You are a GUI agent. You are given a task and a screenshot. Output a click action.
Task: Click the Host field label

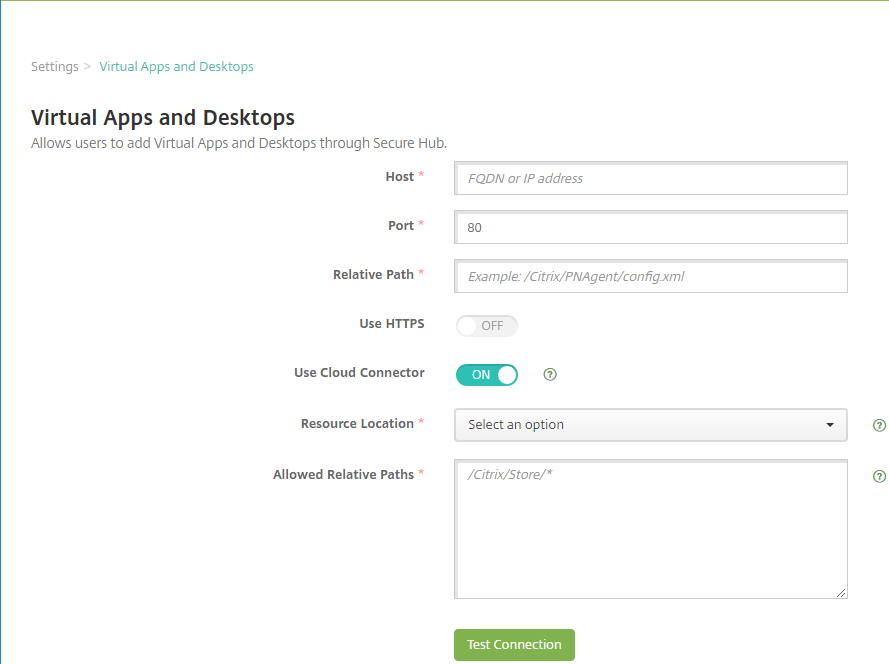tap(399, 177)
